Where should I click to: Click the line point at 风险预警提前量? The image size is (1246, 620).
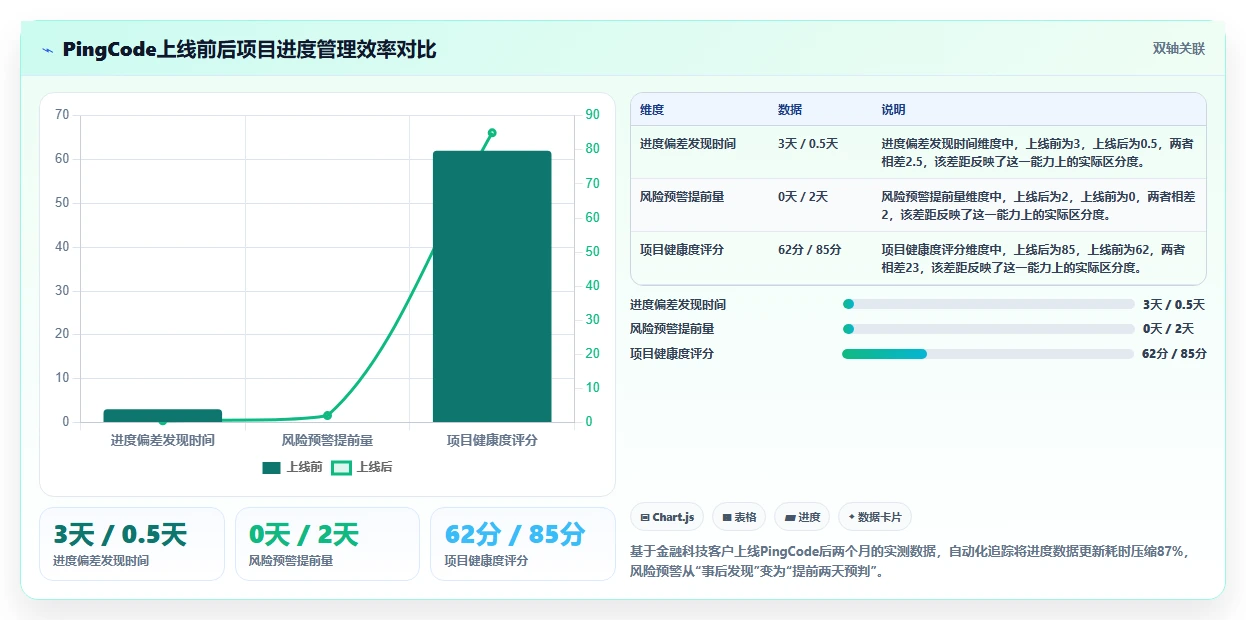327,415
